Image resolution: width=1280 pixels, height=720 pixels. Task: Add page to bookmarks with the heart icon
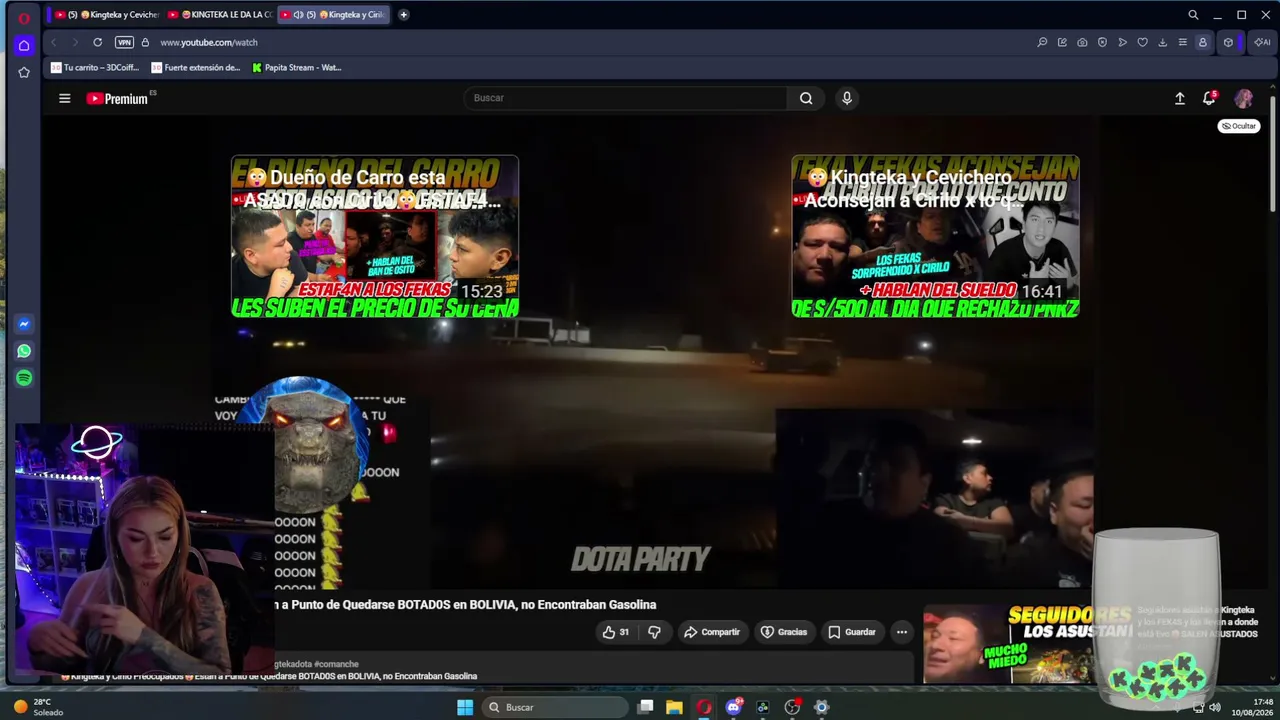click(x=1142, y=42)
